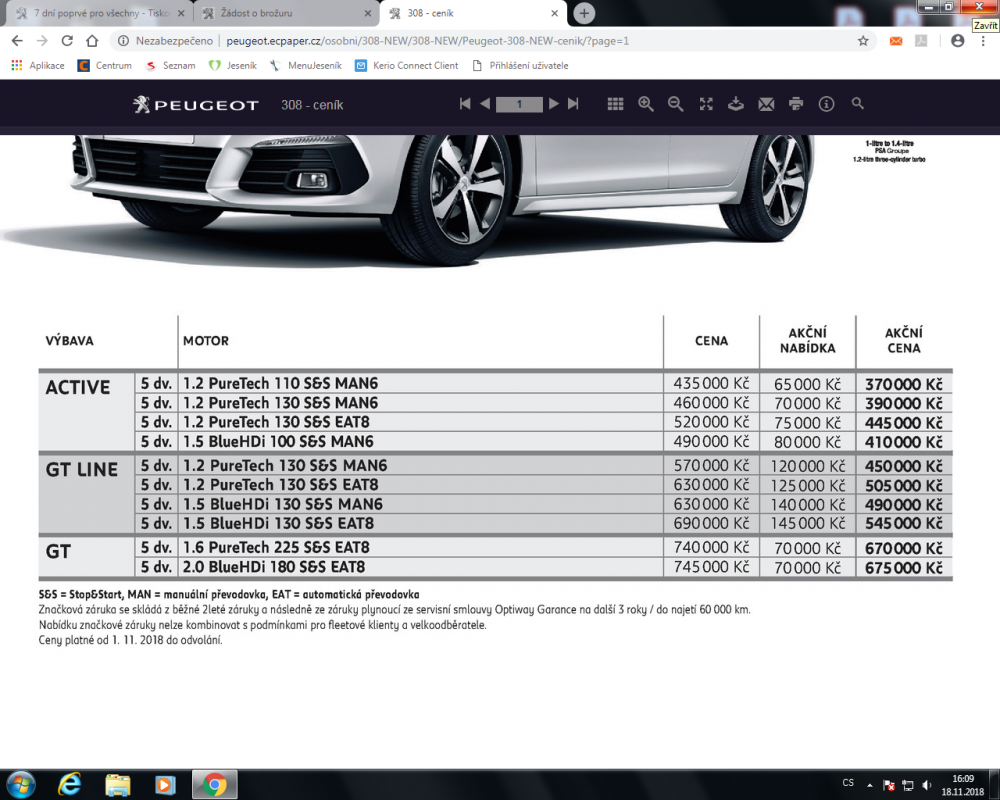Screen dimensions: 1000x800
Task: Open media player from taskbar
Action: click(x=165, y=785)
